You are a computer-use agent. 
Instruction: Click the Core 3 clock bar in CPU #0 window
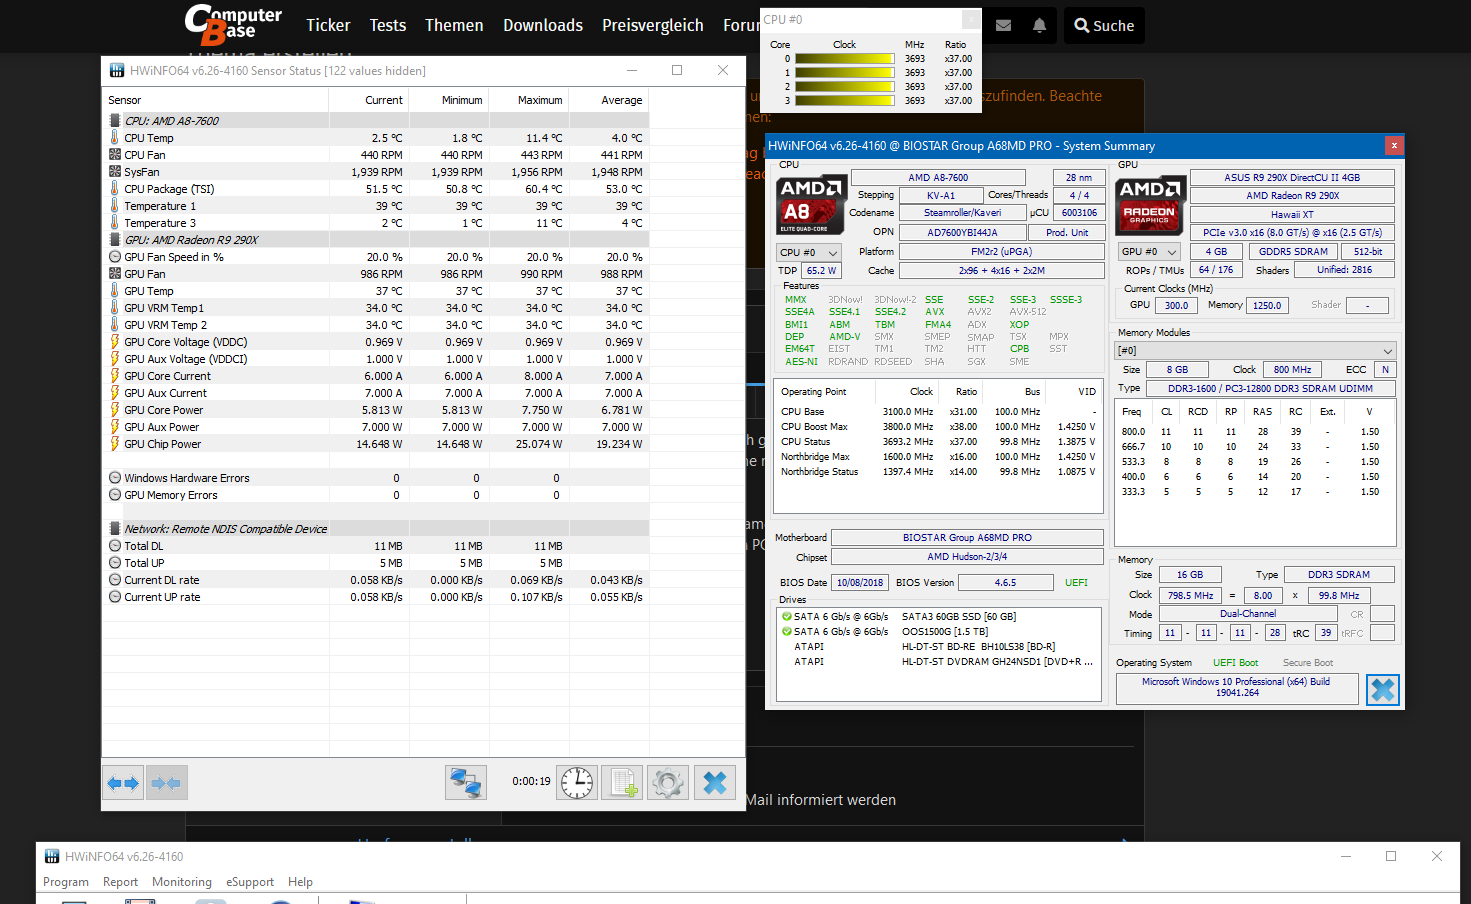tap(845, 101)
